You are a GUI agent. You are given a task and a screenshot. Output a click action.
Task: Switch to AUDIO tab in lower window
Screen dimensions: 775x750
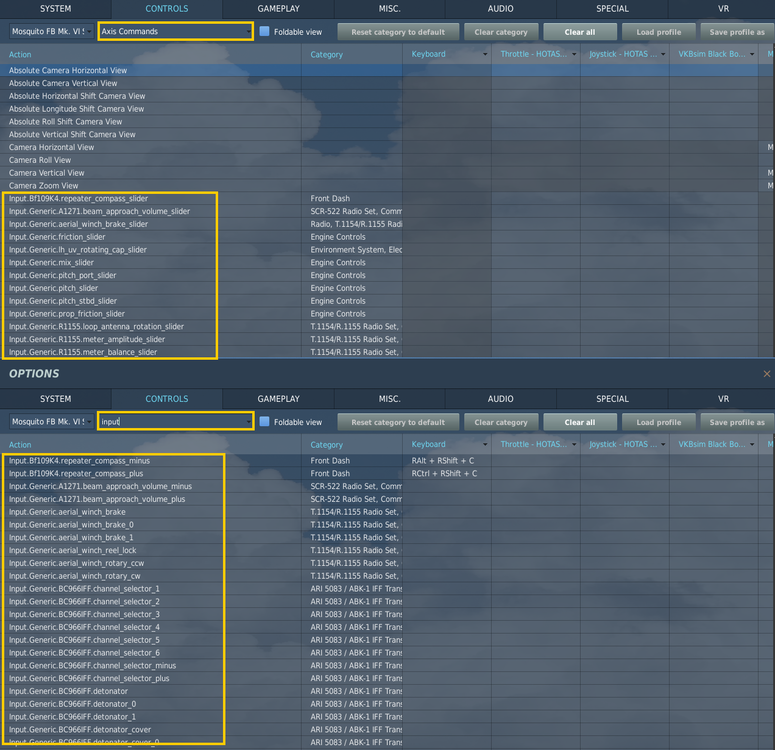coord(501,399)
